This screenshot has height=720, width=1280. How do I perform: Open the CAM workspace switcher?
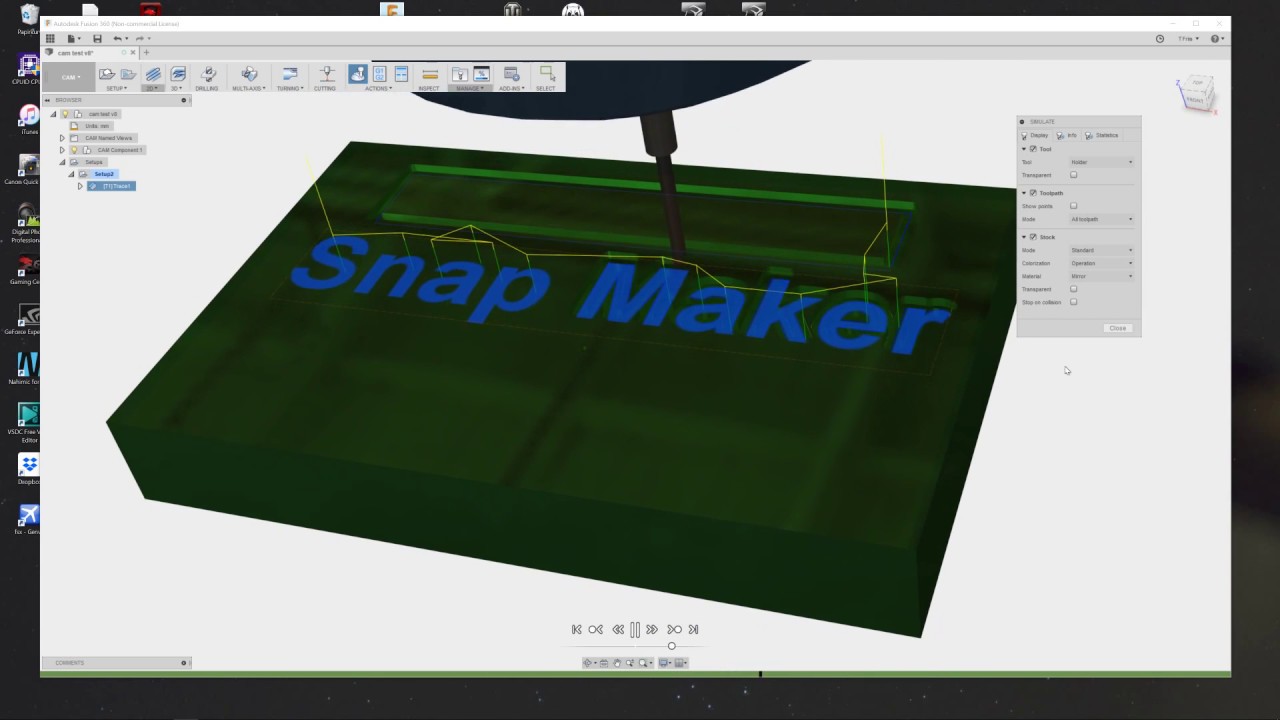tap(69, 77)
